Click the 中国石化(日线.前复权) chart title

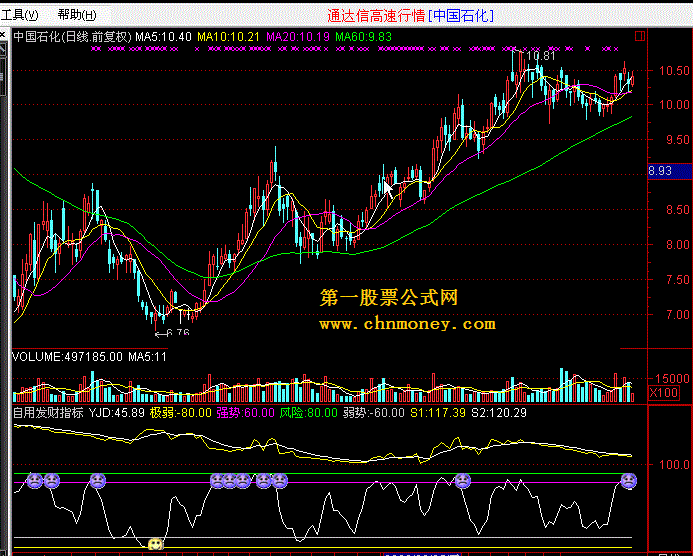73,37
